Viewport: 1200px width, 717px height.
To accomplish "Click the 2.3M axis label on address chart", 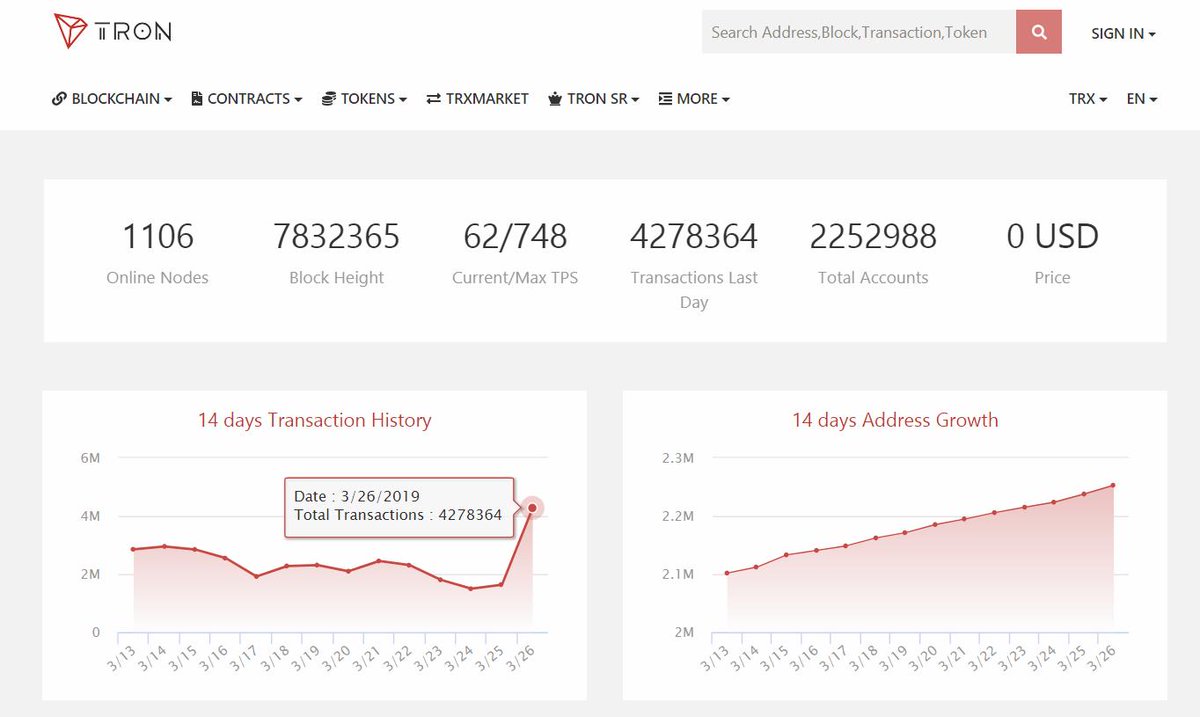I will (678, 458).
